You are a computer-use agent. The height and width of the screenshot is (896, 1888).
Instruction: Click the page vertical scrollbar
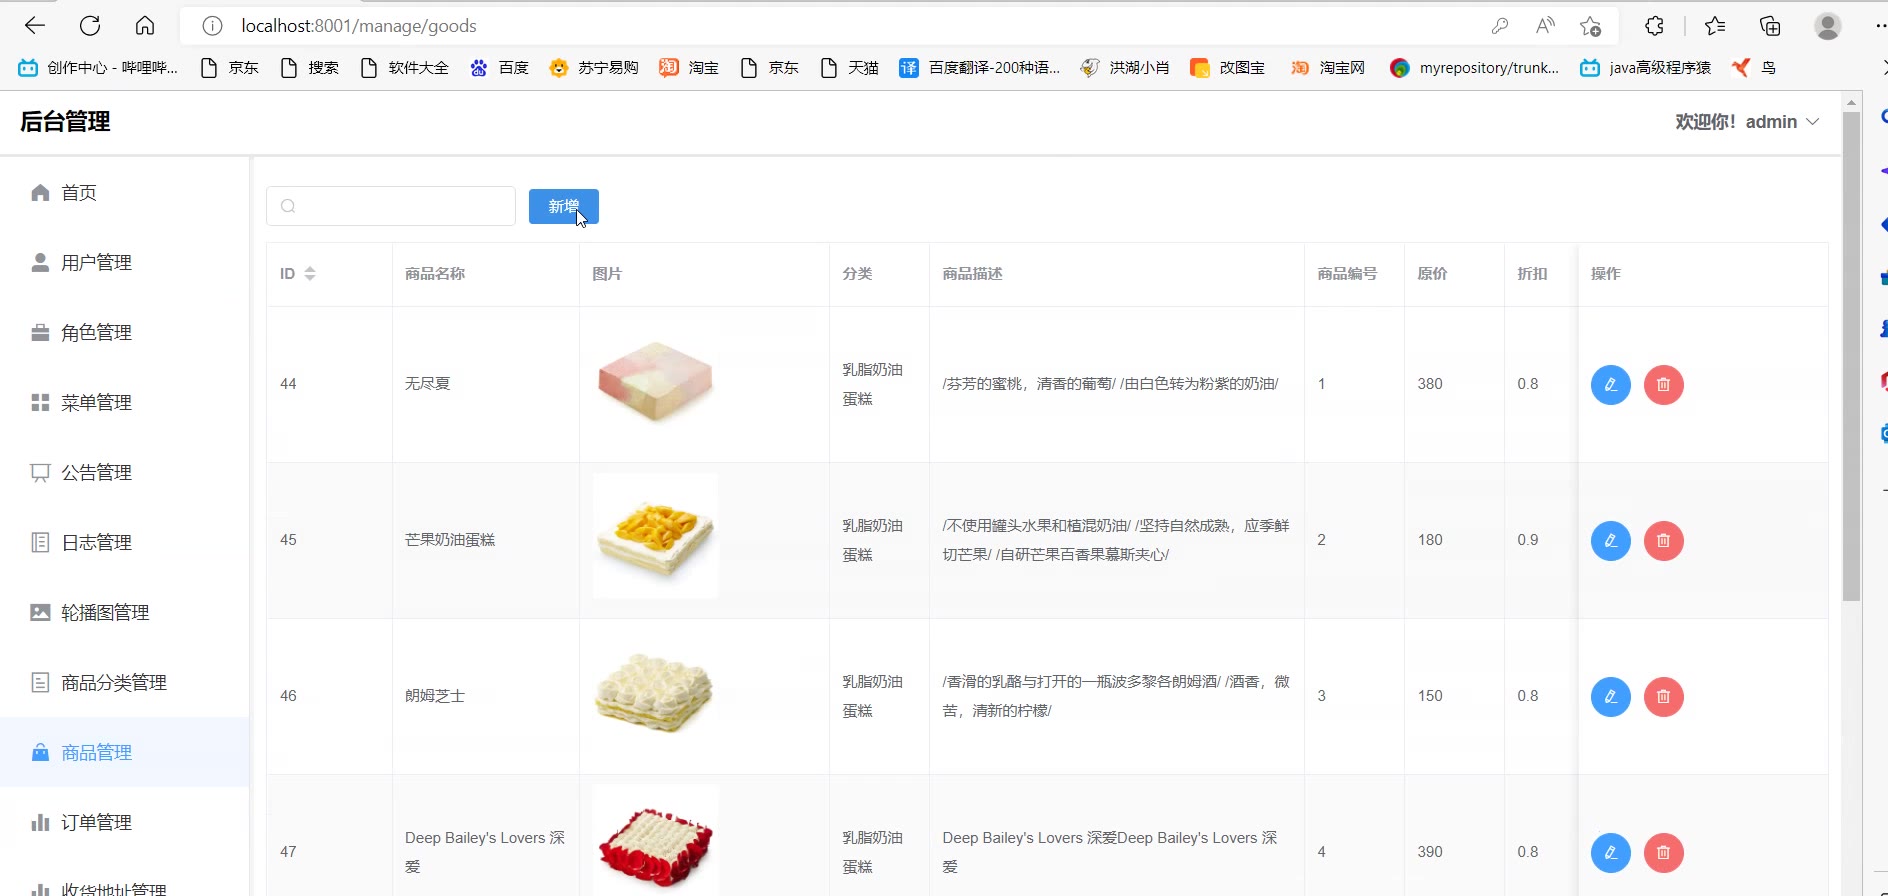point(1851,355)
